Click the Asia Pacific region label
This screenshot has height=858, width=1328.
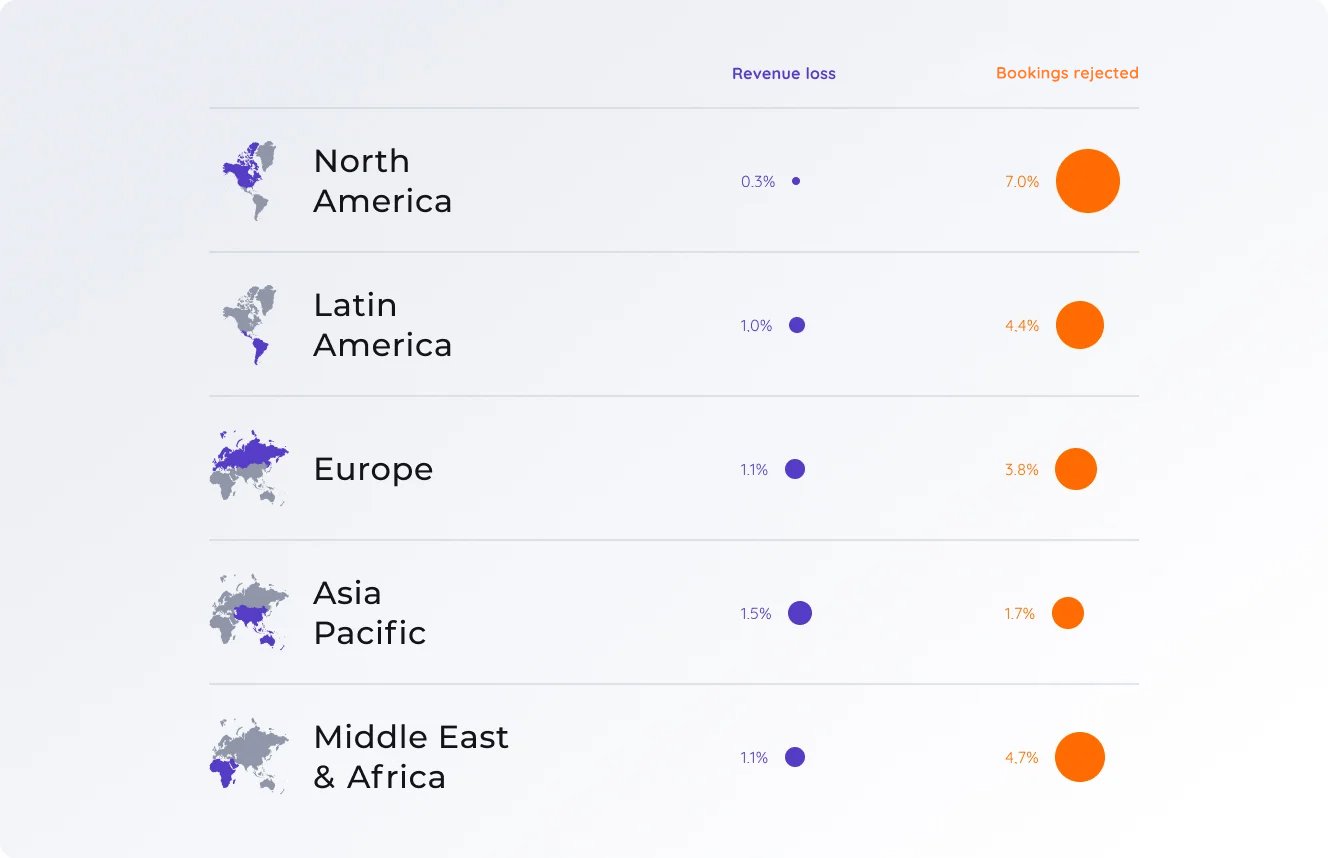click(x=369, y=613)
